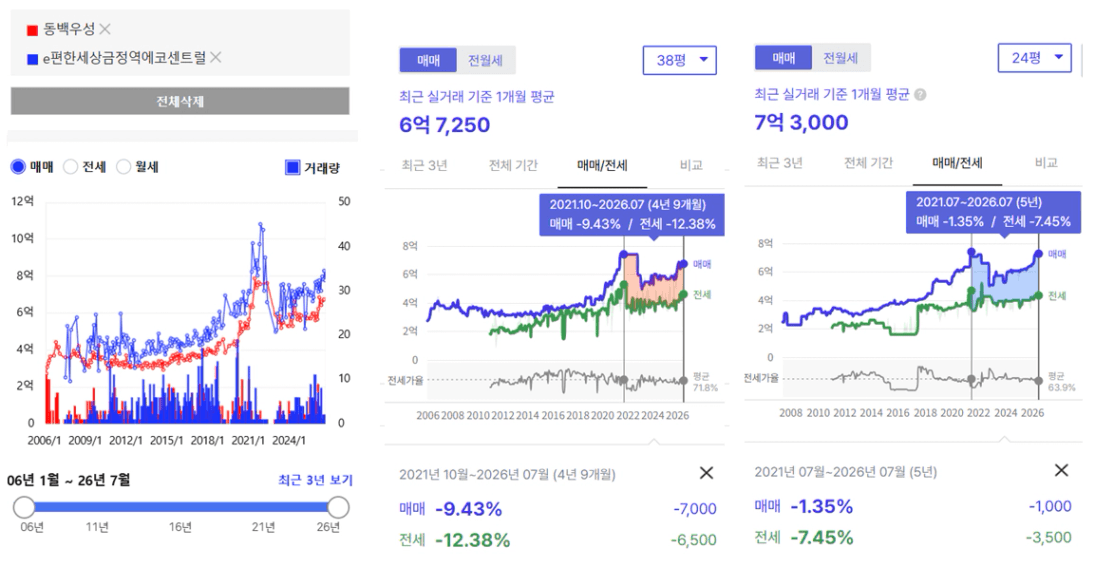
Task: Select the 전세 radio button
Action: tap(70, 167)
